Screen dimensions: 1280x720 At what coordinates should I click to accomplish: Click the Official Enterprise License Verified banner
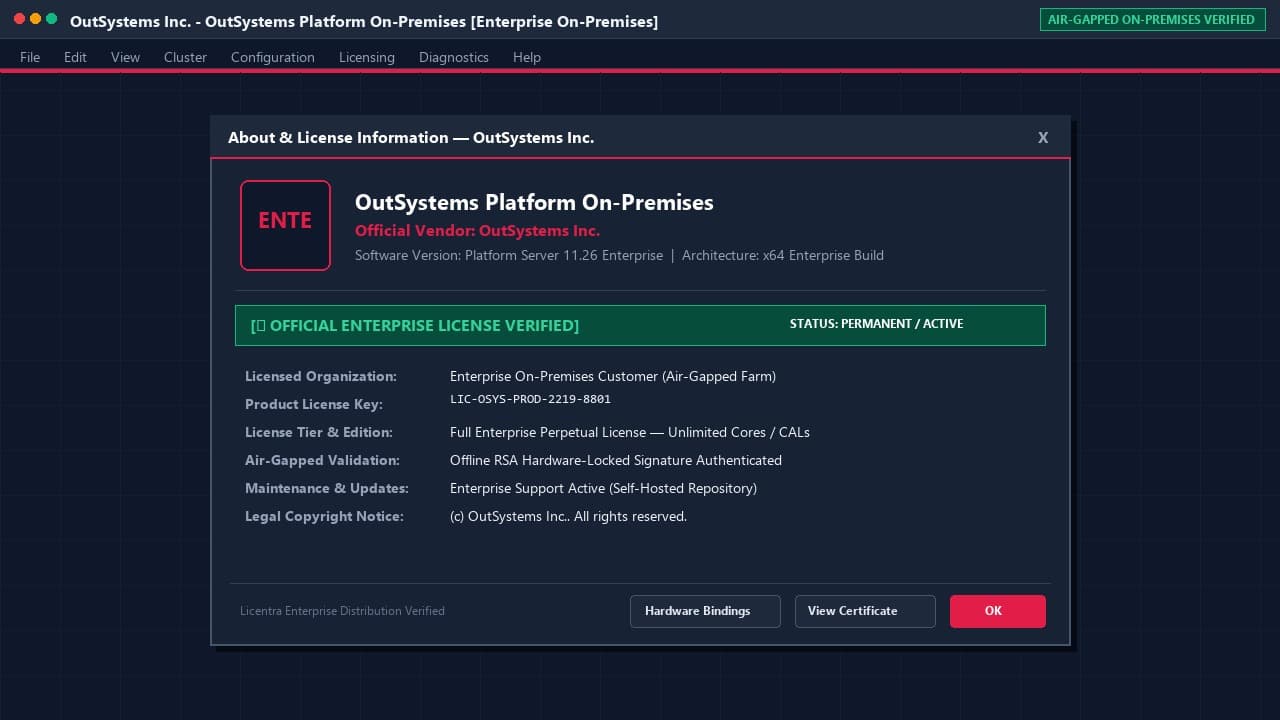click(x=640, y=325)
